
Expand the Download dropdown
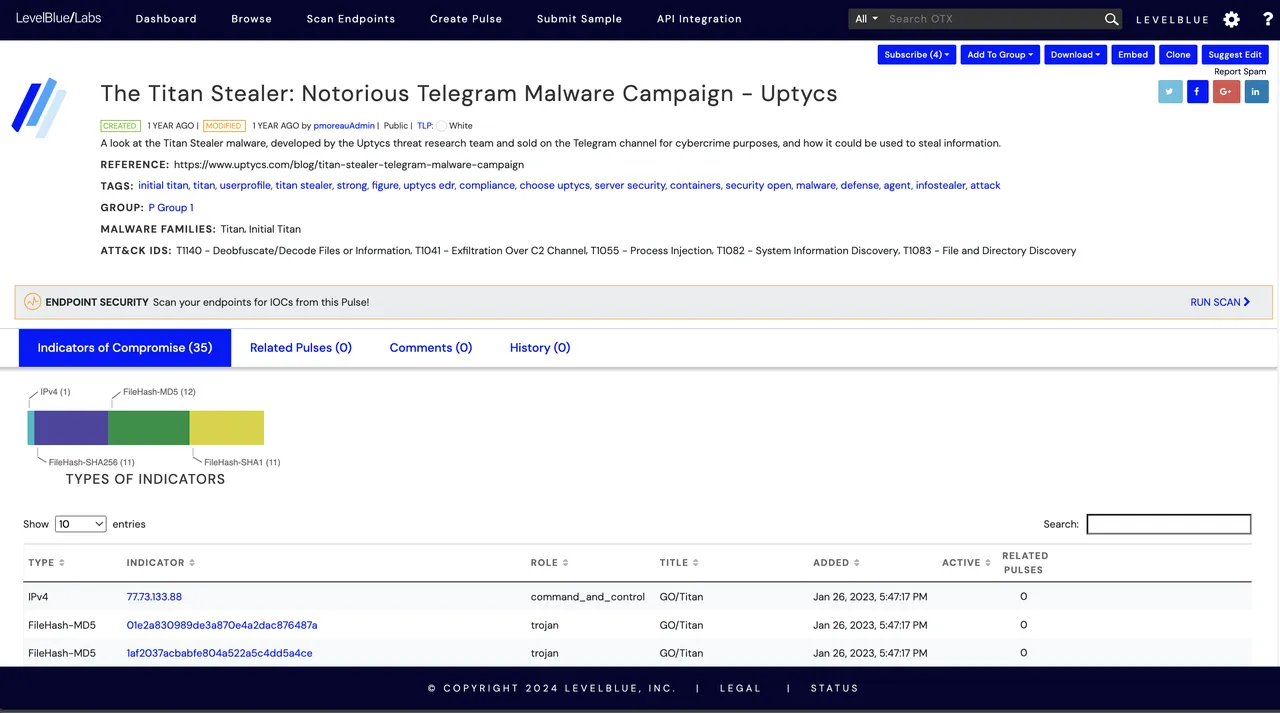(1075, 55)
